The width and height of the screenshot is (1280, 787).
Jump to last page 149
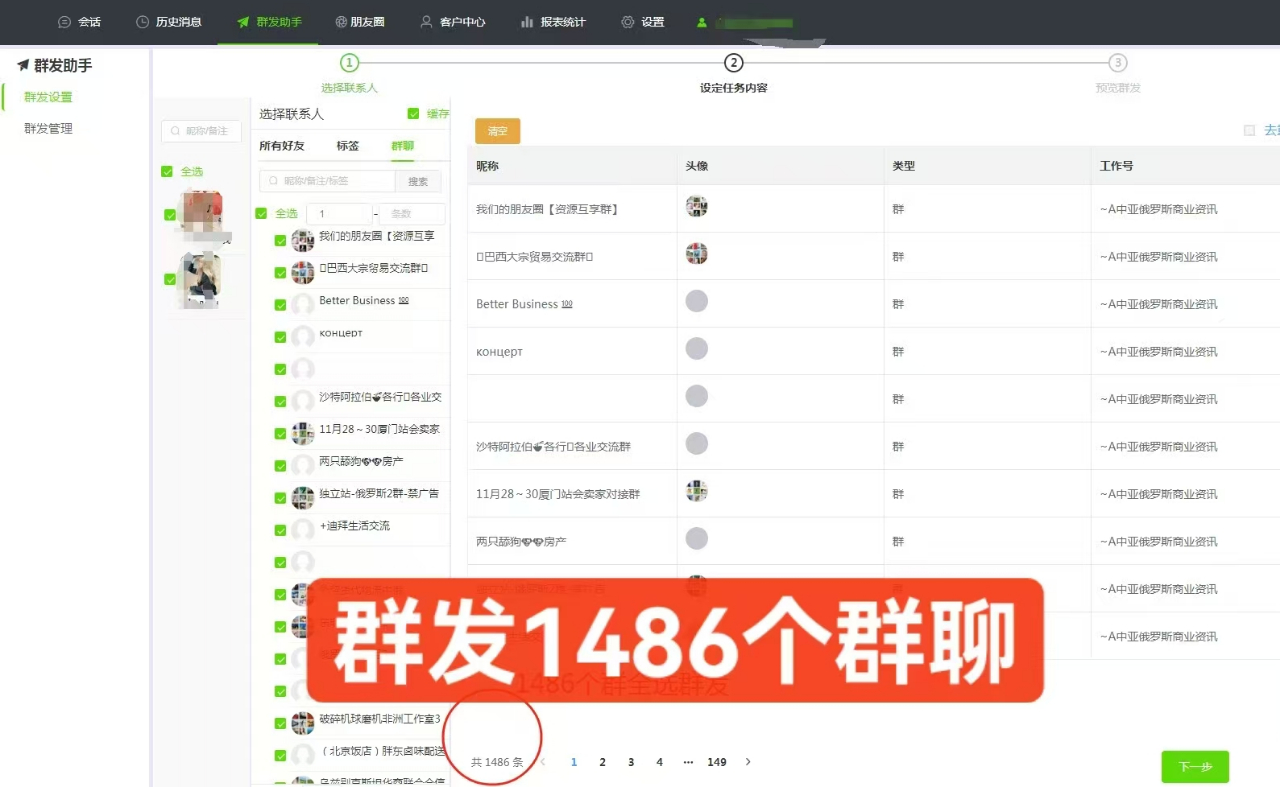(x=717, y=762)
